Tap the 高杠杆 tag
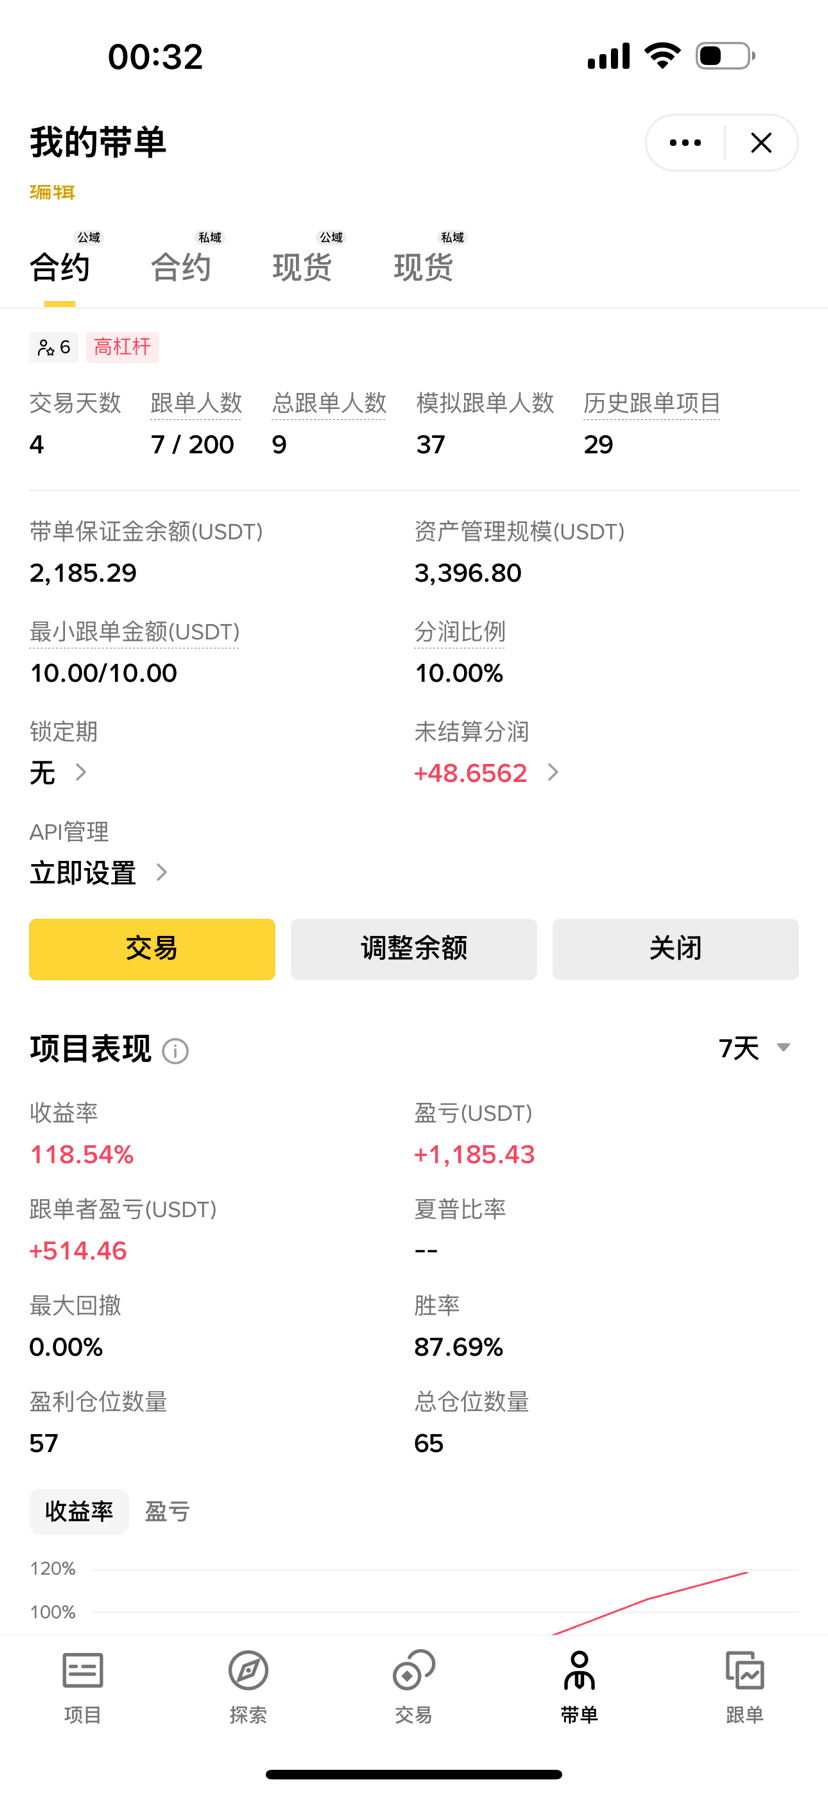The width and height of the screenshot is (828, 1795). [x=122, y=347]
